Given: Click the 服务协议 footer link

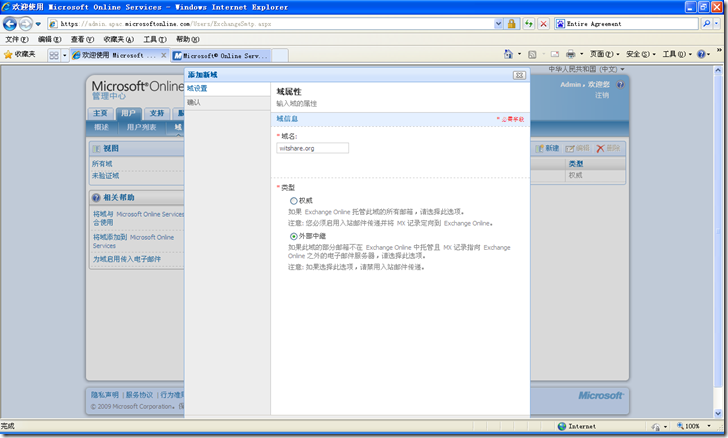Looking at the screenshot, I should pos(139,395).
